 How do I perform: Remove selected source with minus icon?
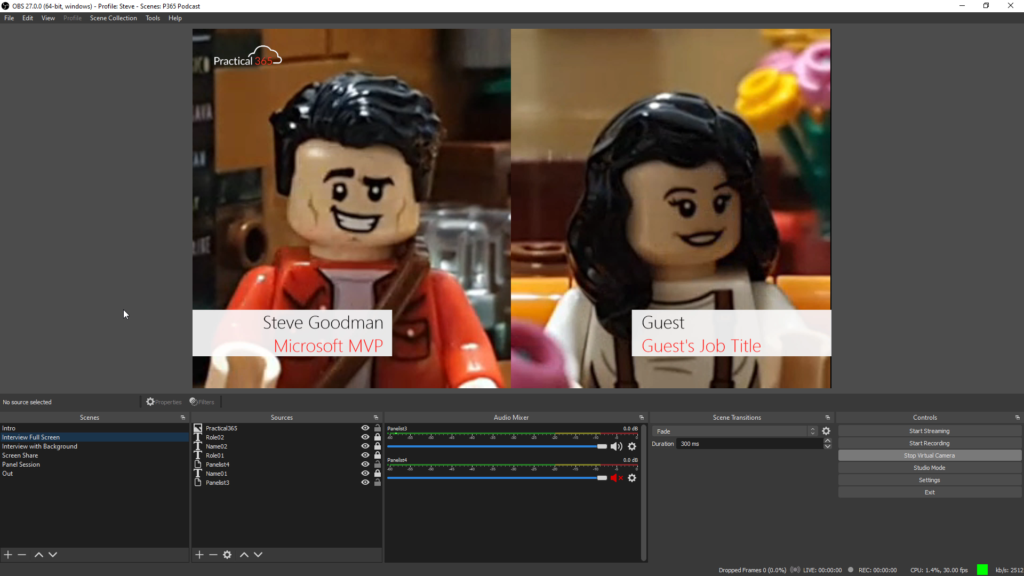[x=213, y=554]
